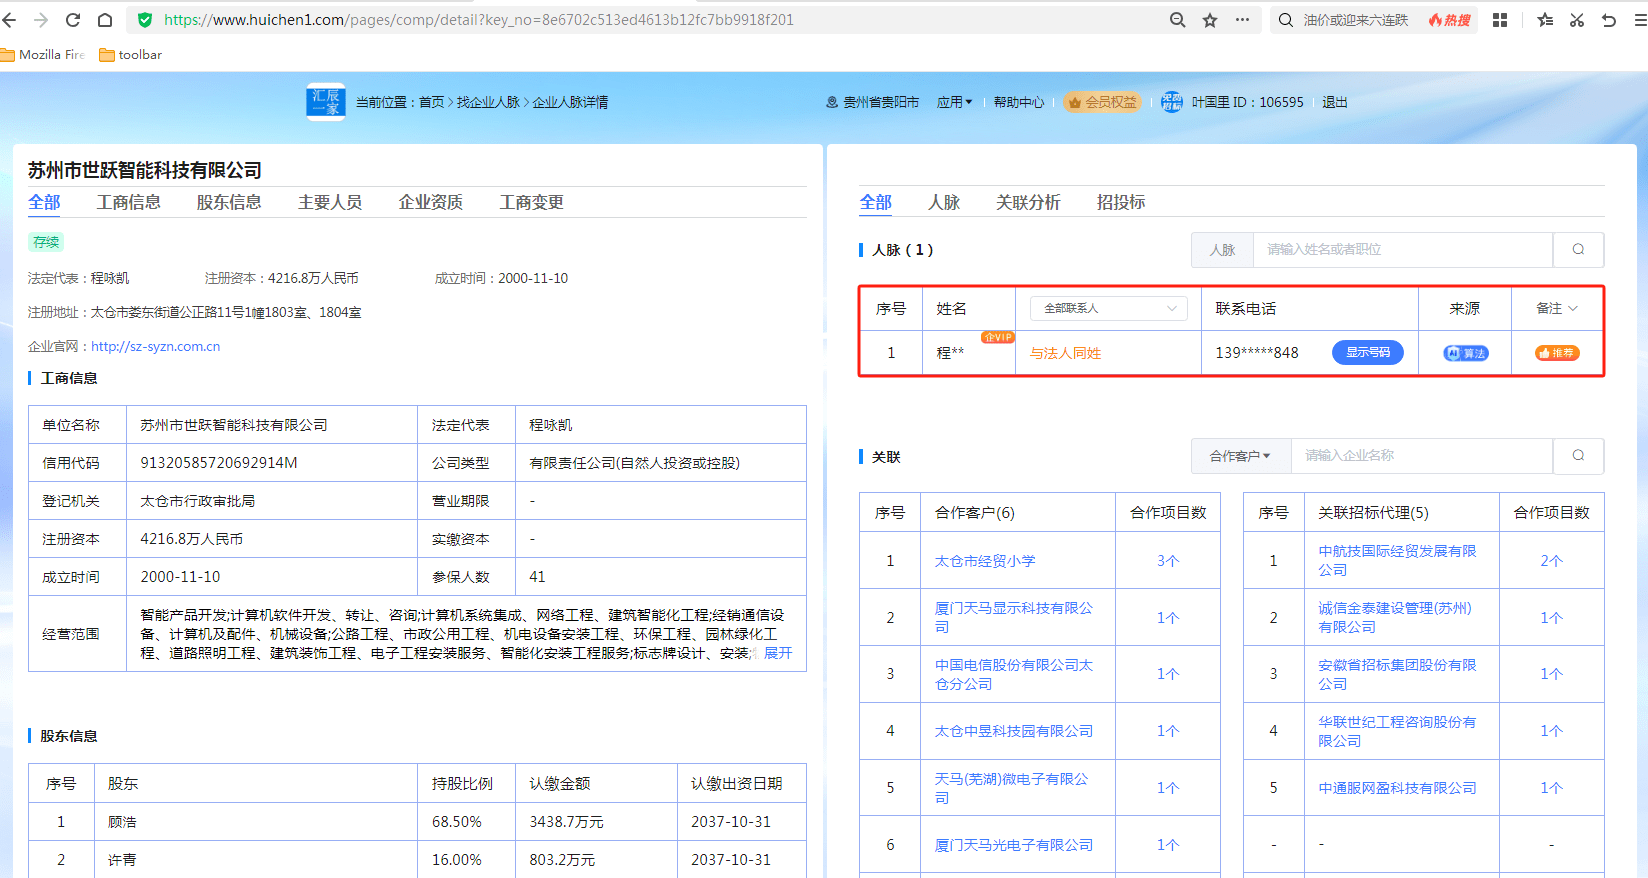Expand the 备注 column dropdown
Screen dimensions: 1648x878
click(x=1557, y=308)
